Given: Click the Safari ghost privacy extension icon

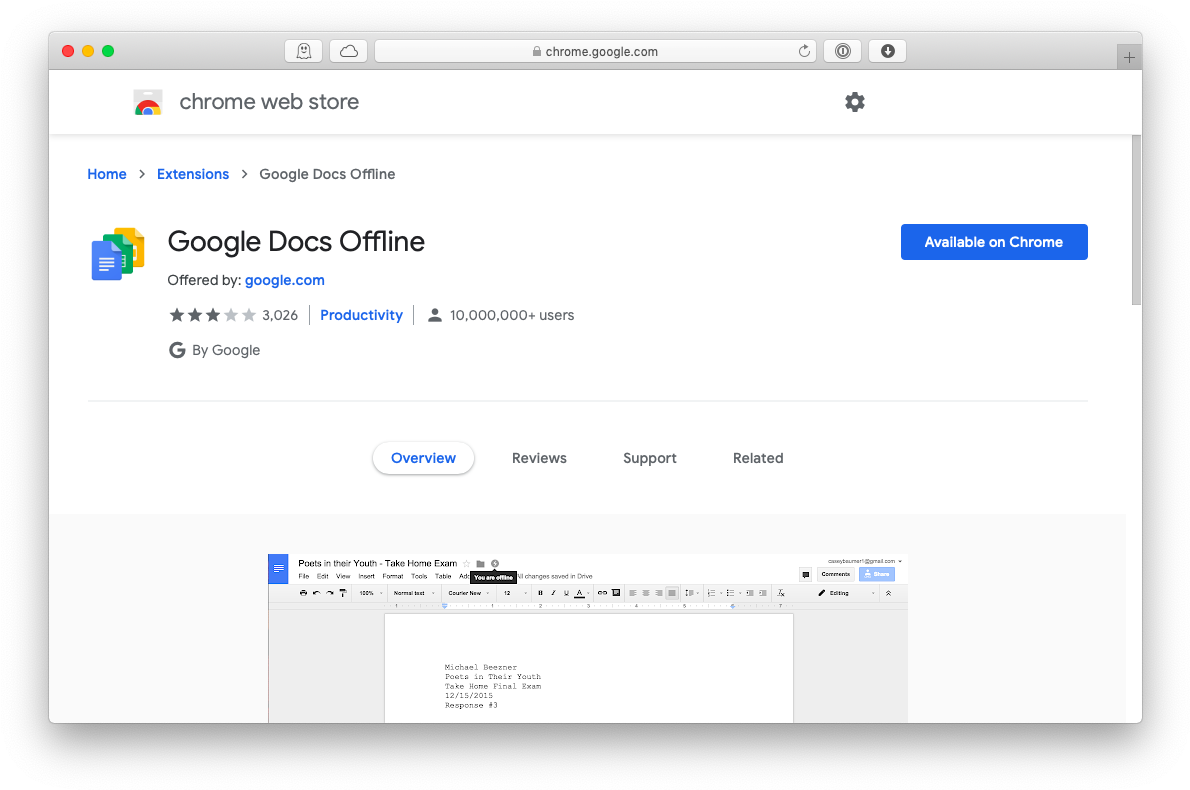Looking at the screenshot, I should click(304, 51).
